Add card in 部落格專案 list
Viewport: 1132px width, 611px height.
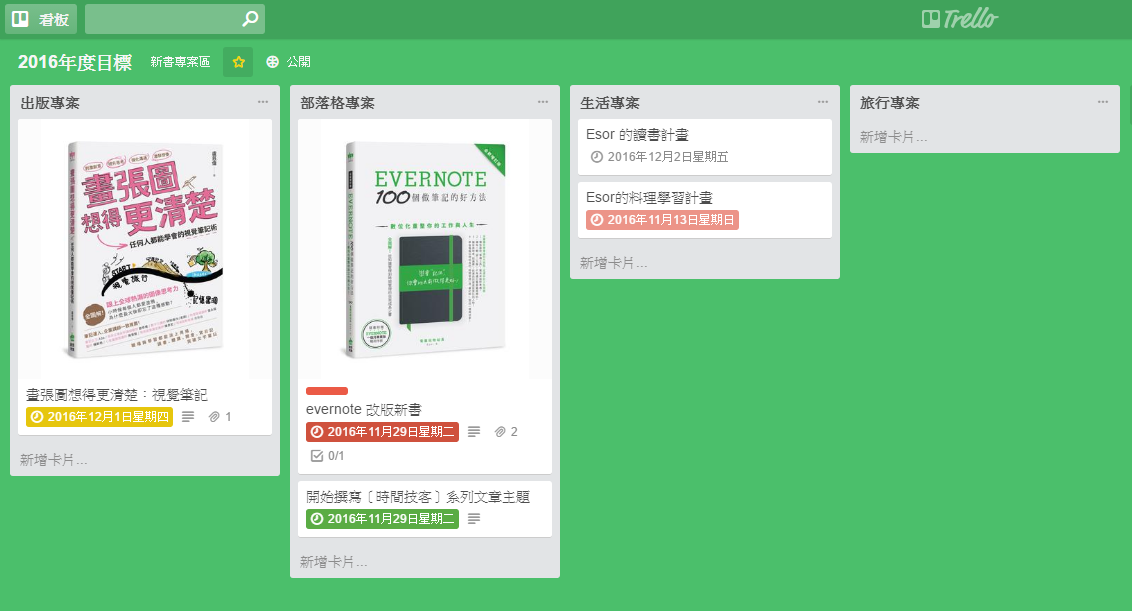tap(334, 562)
